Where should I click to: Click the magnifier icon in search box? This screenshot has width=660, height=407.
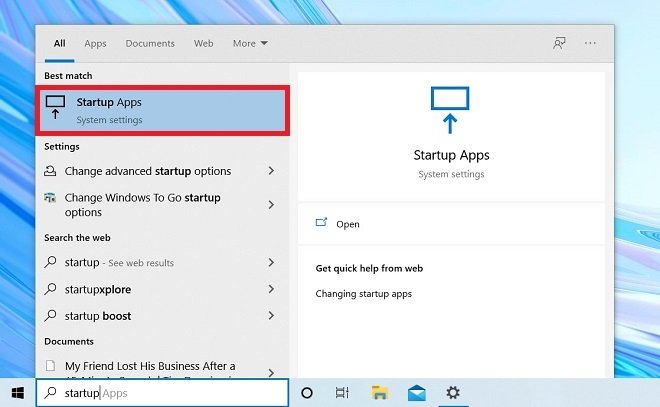[51, 393]
